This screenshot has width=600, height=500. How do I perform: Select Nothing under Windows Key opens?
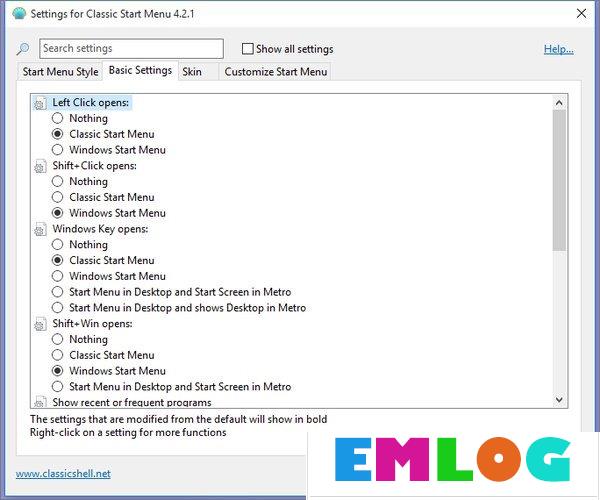coord(57,244)
